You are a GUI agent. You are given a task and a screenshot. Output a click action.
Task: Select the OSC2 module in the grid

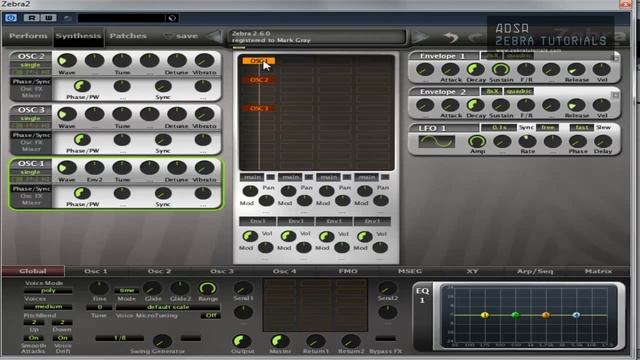pos(259,80)
